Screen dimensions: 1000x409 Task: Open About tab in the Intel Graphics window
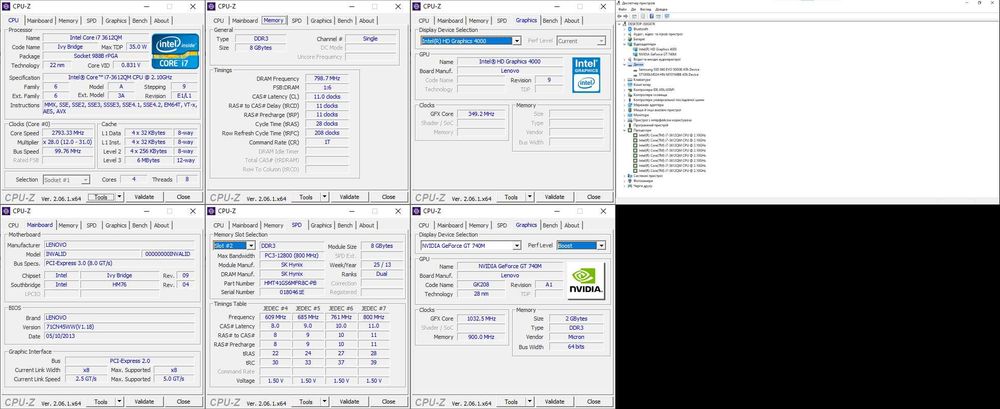coord(572,20)
